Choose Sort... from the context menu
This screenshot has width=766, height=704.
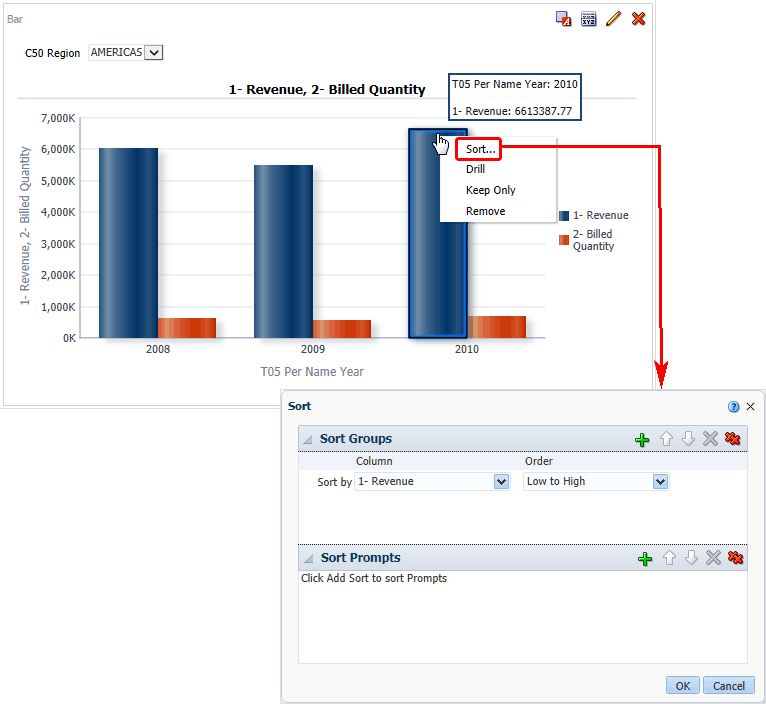click(x=480, y=149)
